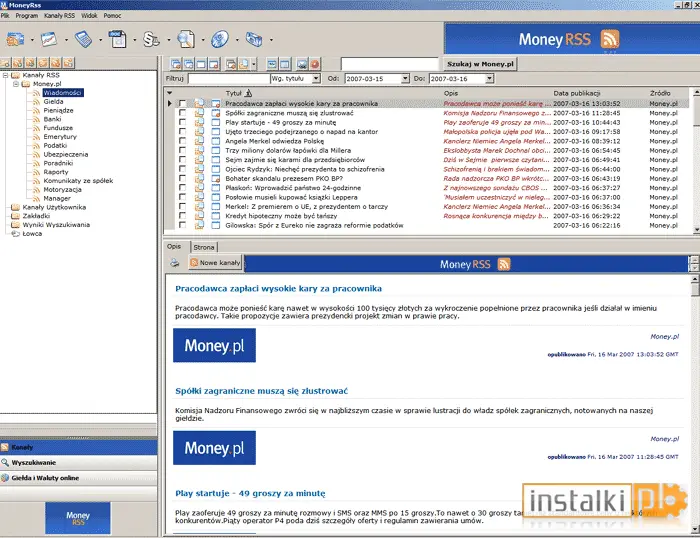The width and height of the screenshot is (700, 538).
Task: Click the camera icon in main toolbar
Action: [x=254, y=39]
